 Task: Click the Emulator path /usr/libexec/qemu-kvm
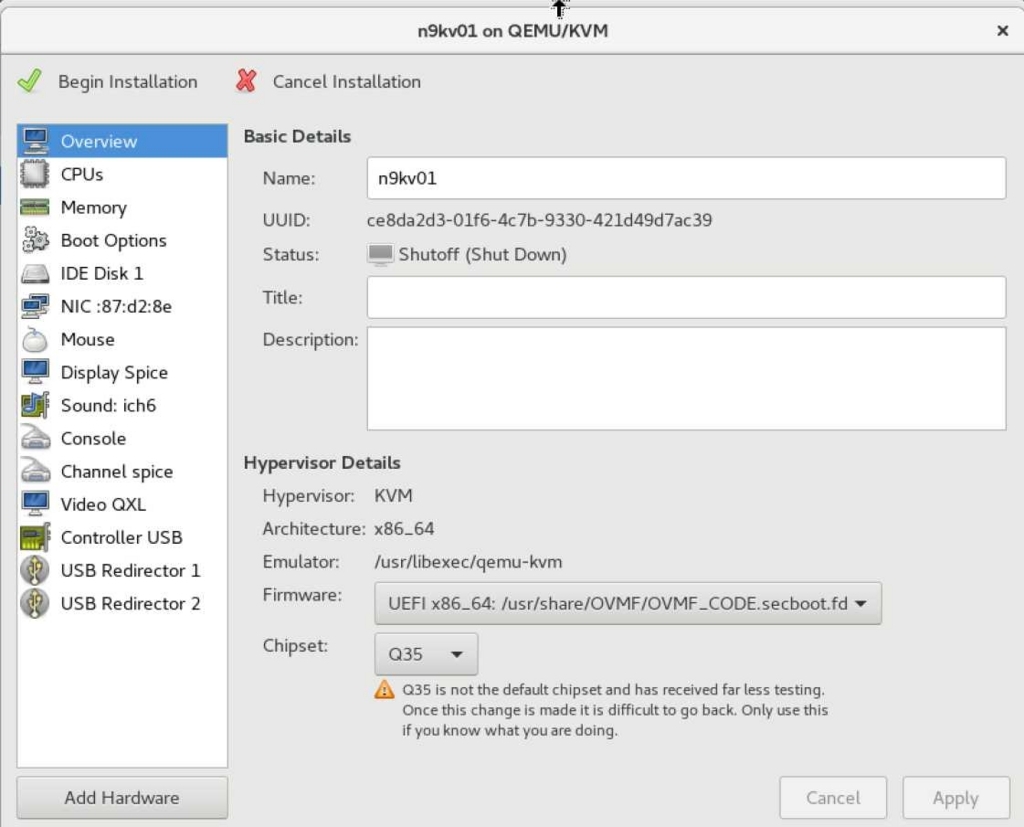pos(468,562)
